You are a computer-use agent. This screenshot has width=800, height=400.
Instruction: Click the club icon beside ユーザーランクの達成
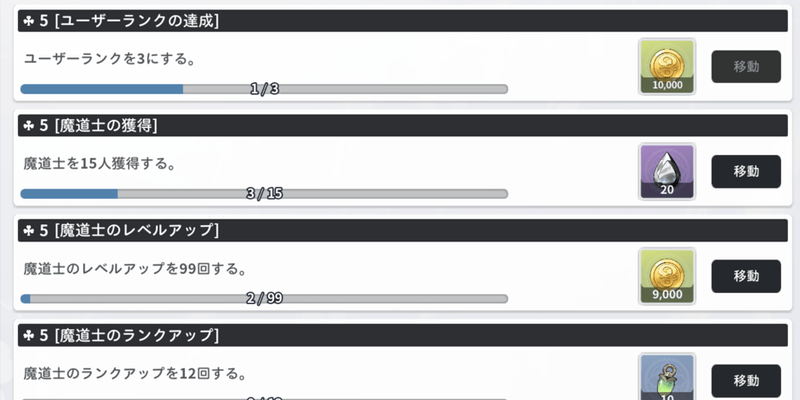pos(28,21)
